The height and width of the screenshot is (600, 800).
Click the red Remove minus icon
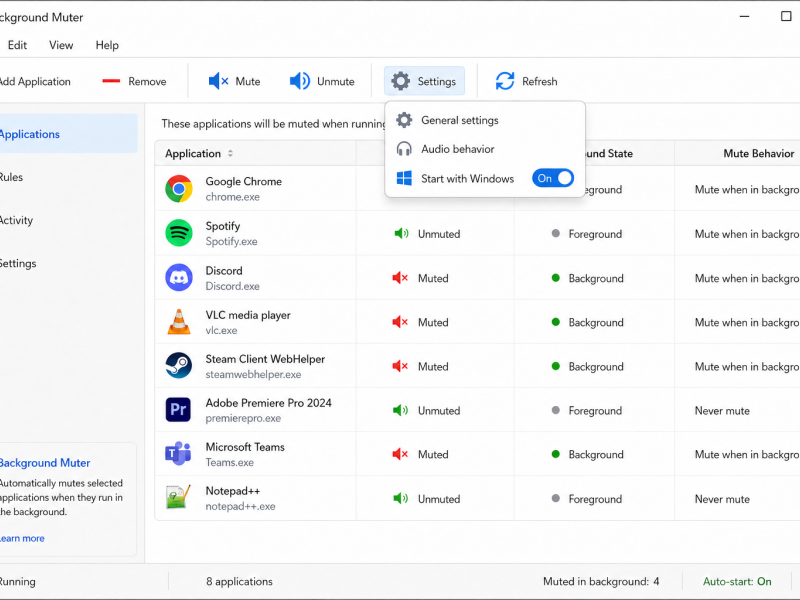pyautogui.click(x=111, y=81)
